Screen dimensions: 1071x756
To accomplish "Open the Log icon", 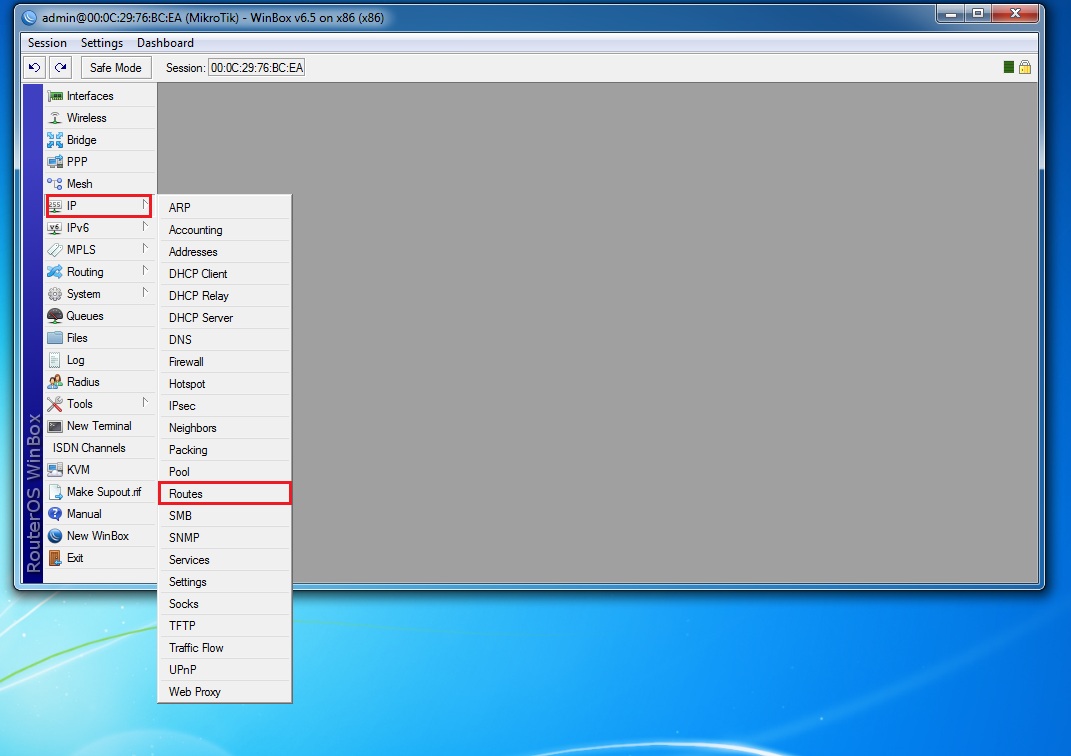I will click(55, 360).
